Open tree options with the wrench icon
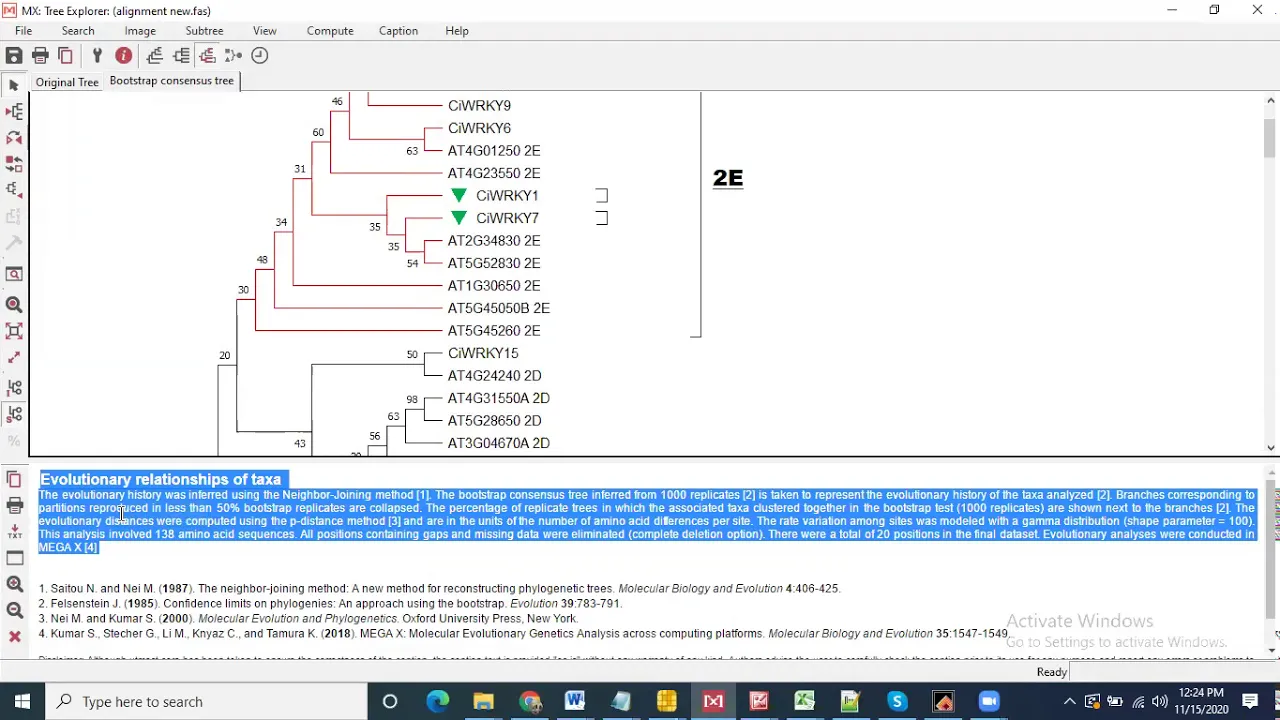This screenshot has width=1280, height=720. [x=97, y=56]
